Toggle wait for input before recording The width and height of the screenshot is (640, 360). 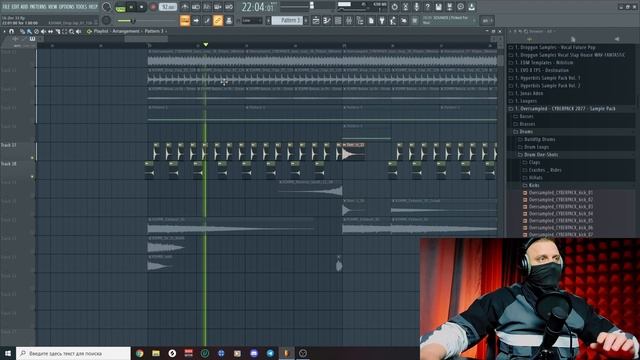[x=196, y=7]
